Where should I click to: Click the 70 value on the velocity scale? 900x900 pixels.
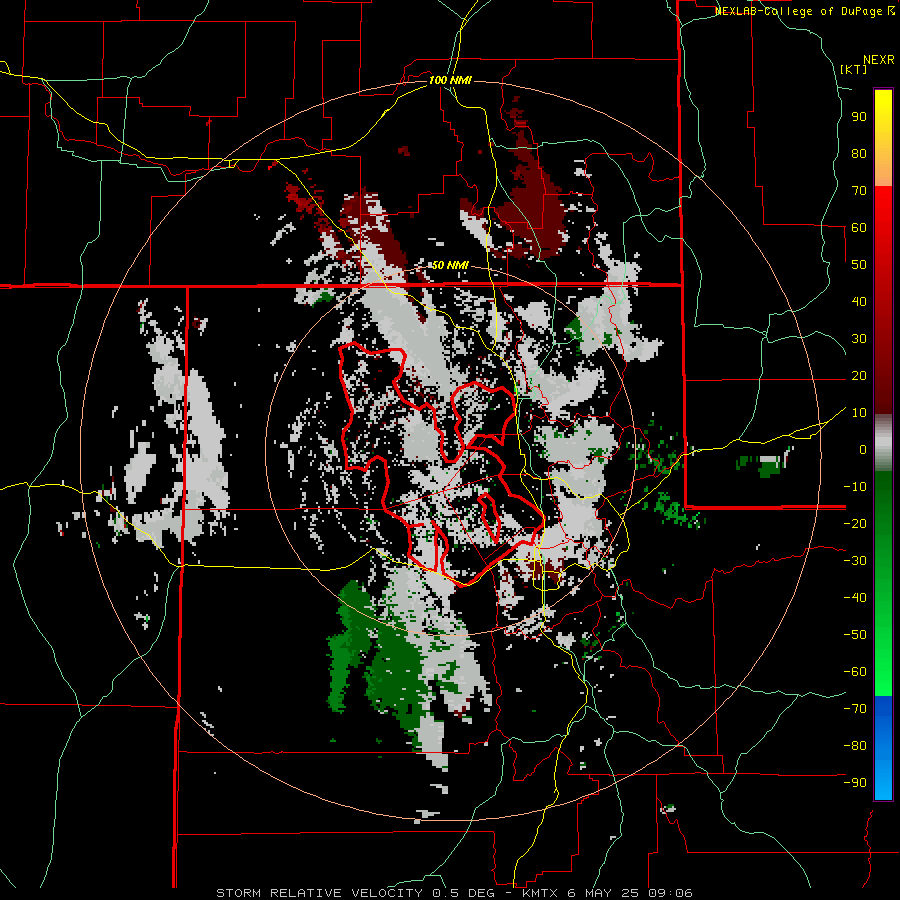859,191
